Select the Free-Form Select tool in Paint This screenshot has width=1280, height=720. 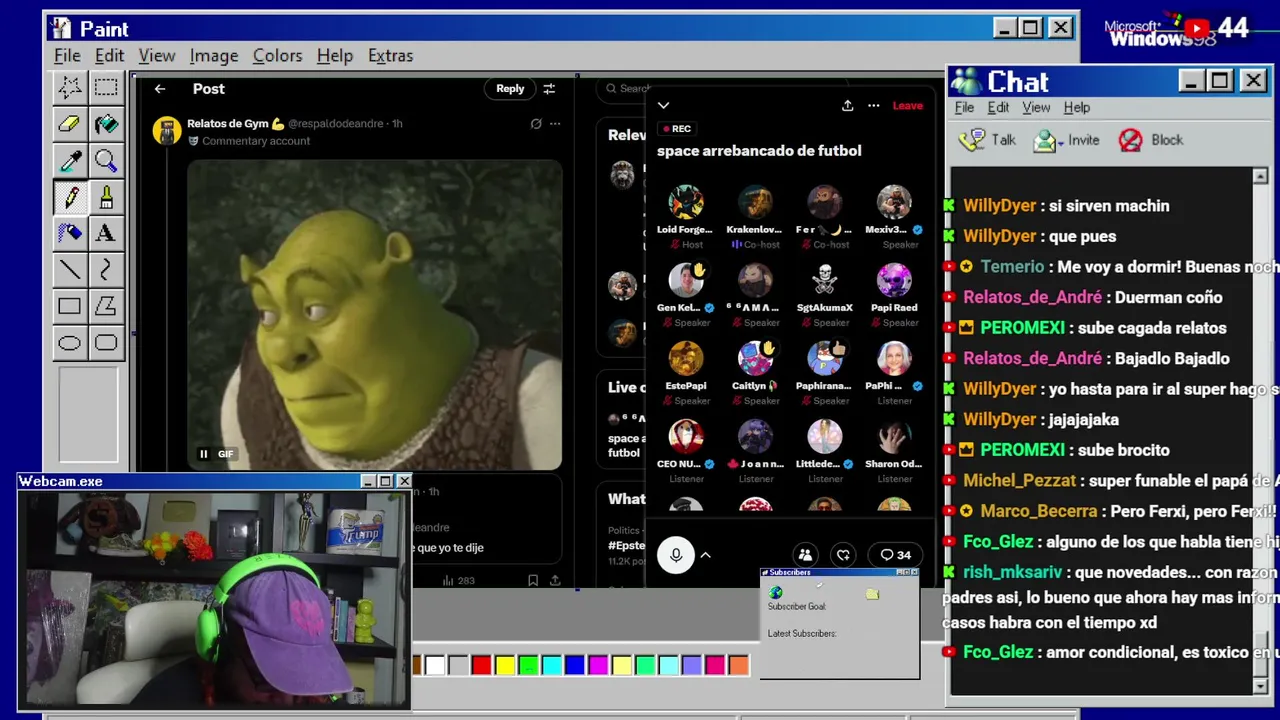69,87
